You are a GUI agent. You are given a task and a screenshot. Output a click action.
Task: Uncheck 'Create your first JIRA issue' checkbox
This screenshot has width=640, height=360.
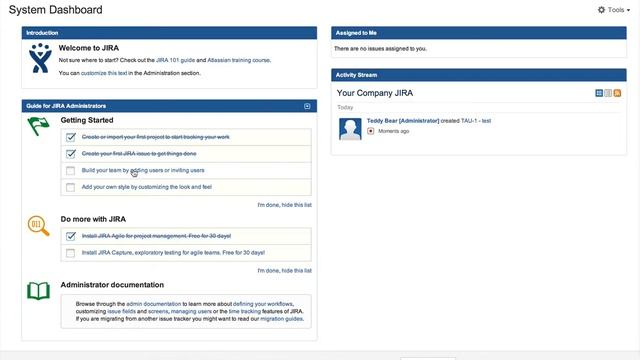click(x=71, y=154)
